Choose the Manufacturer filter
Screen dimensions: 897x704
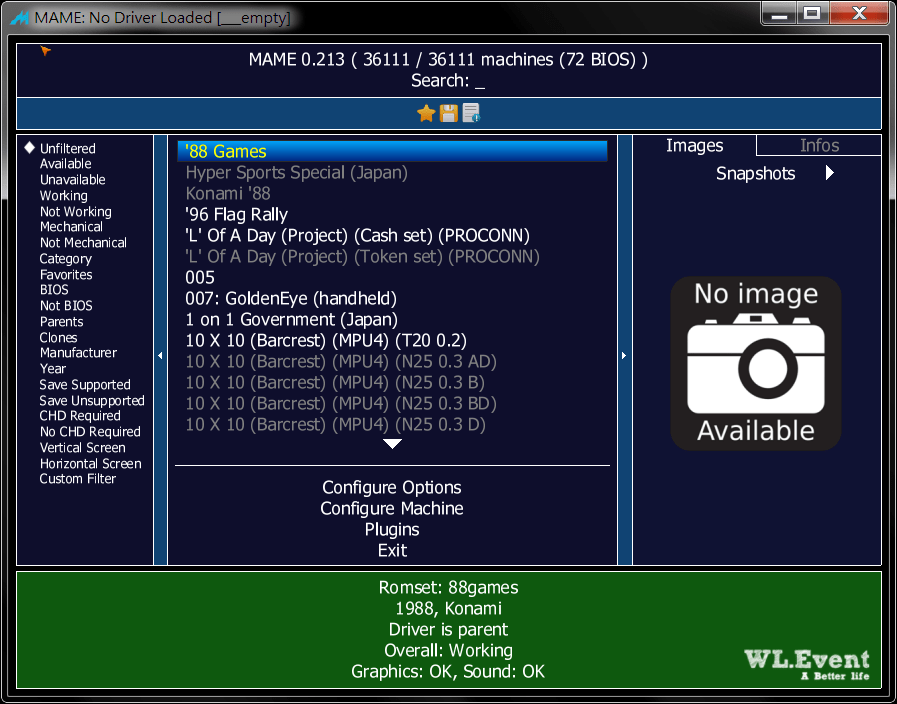coord(78,353)
